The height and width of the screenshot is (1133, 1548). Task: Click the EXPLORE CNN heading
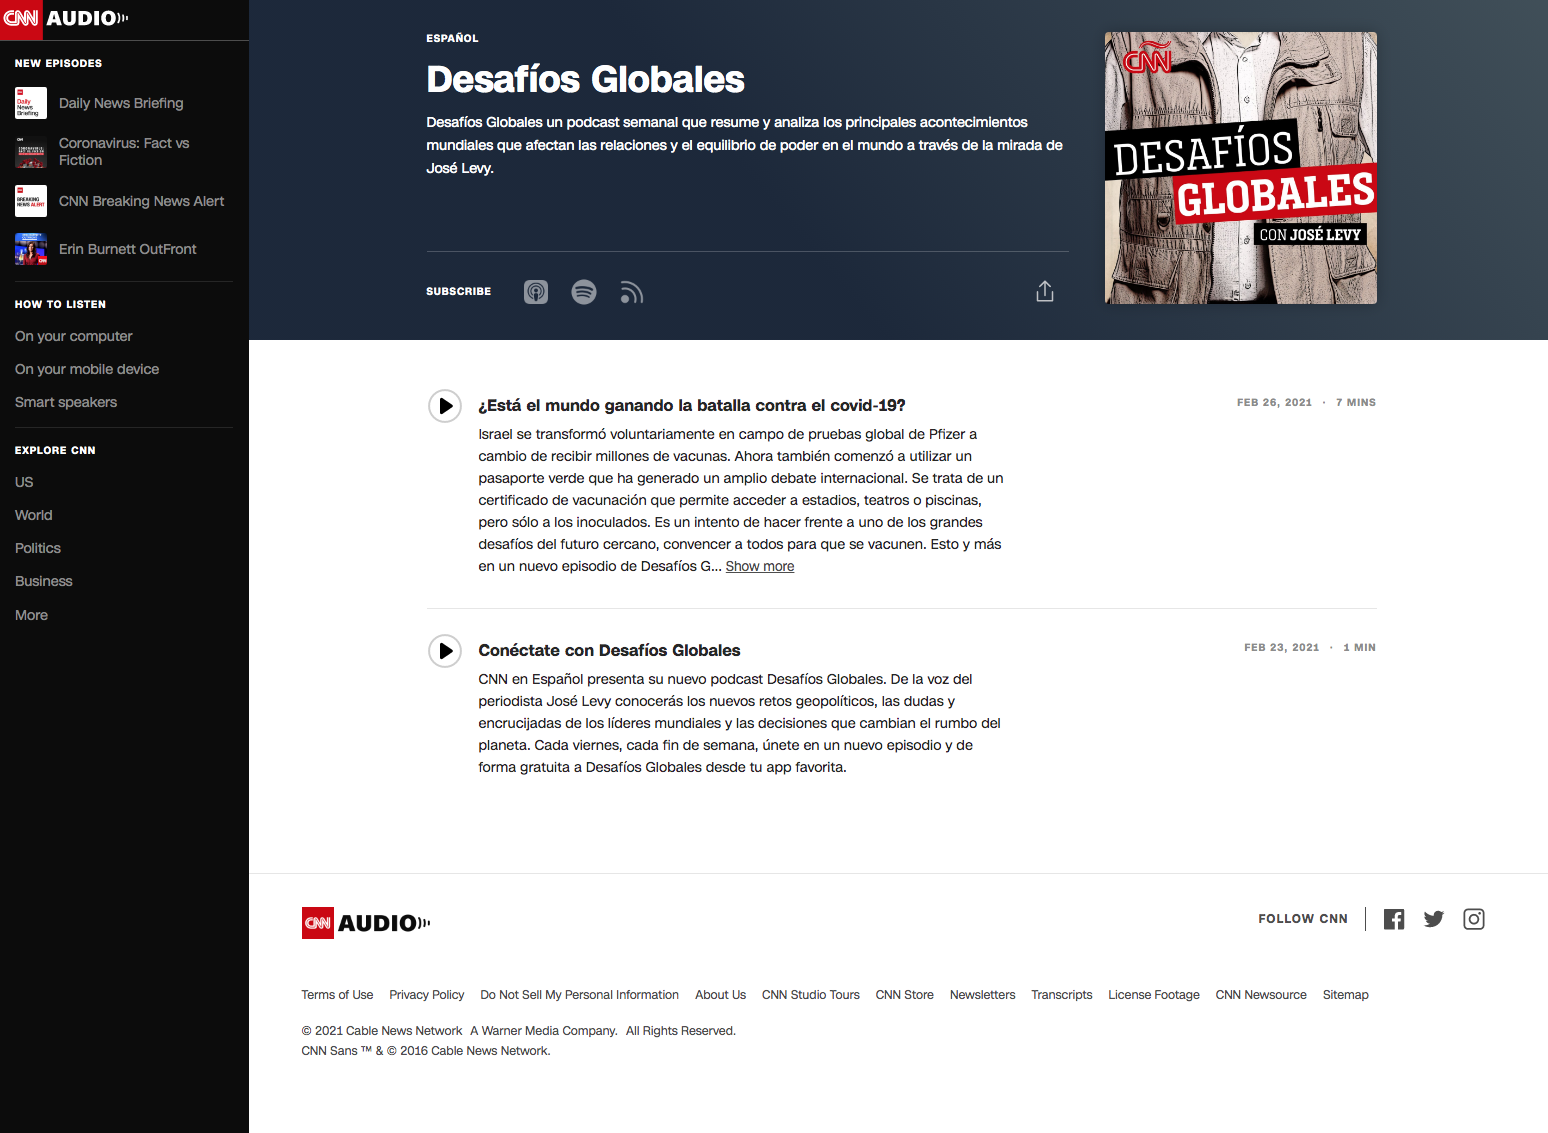[55, 450]
